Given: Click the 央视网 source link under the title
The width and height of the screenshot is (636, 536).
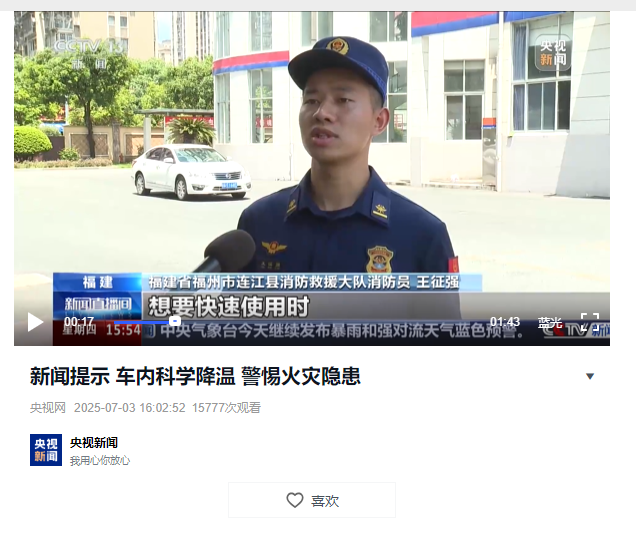Looking at the screenshot, I should (48, 407).
